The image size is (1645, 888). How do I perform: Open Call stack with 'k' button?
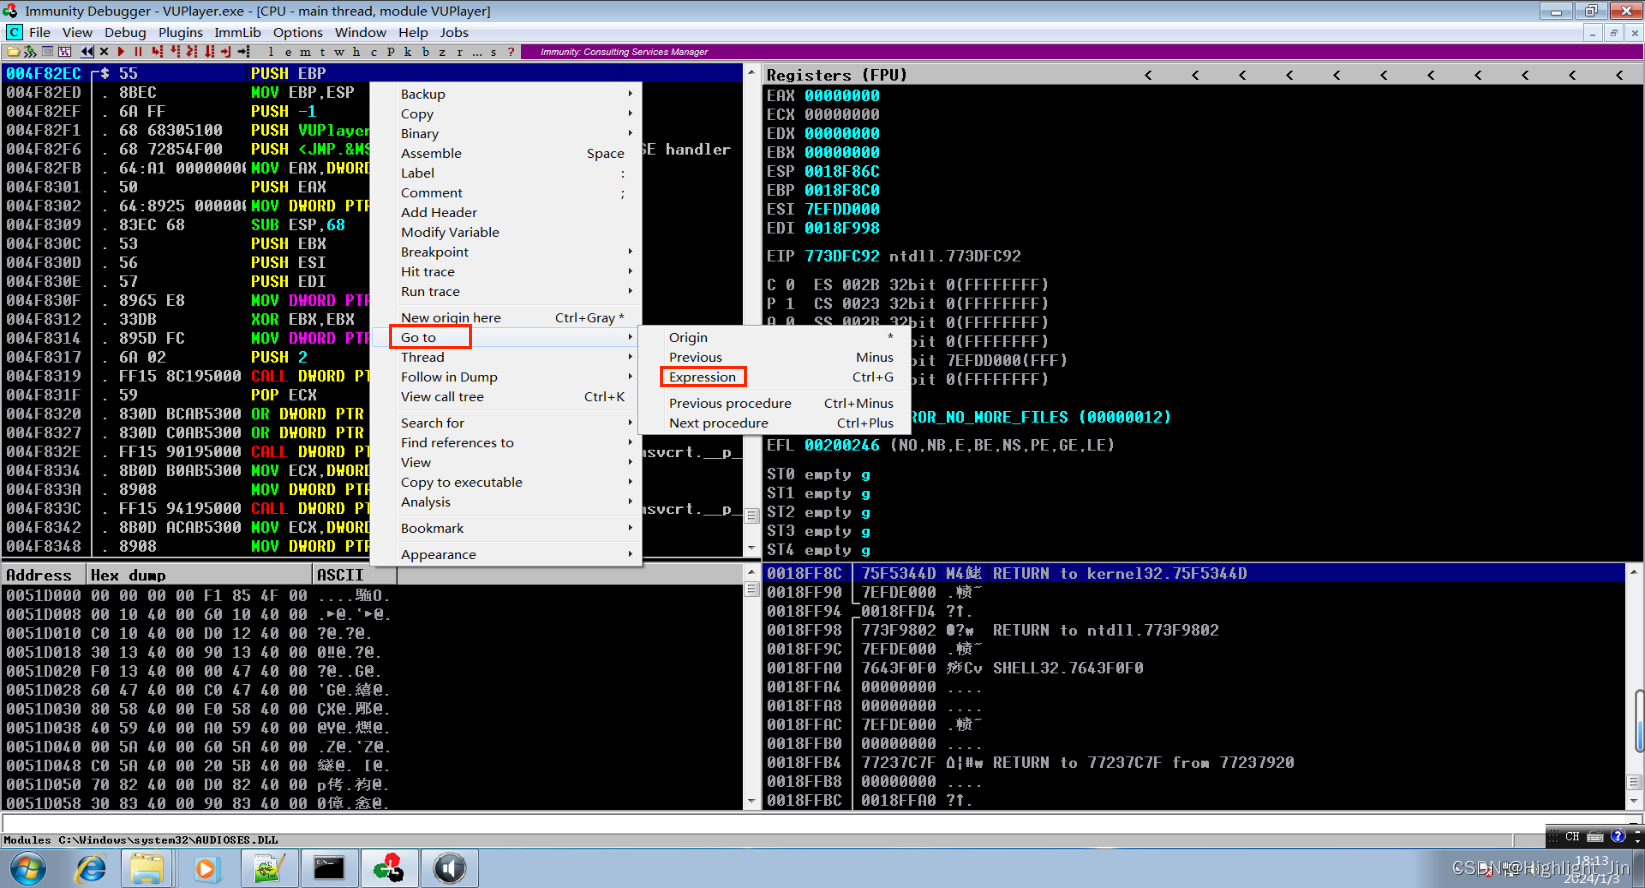(x=408, y=51)
